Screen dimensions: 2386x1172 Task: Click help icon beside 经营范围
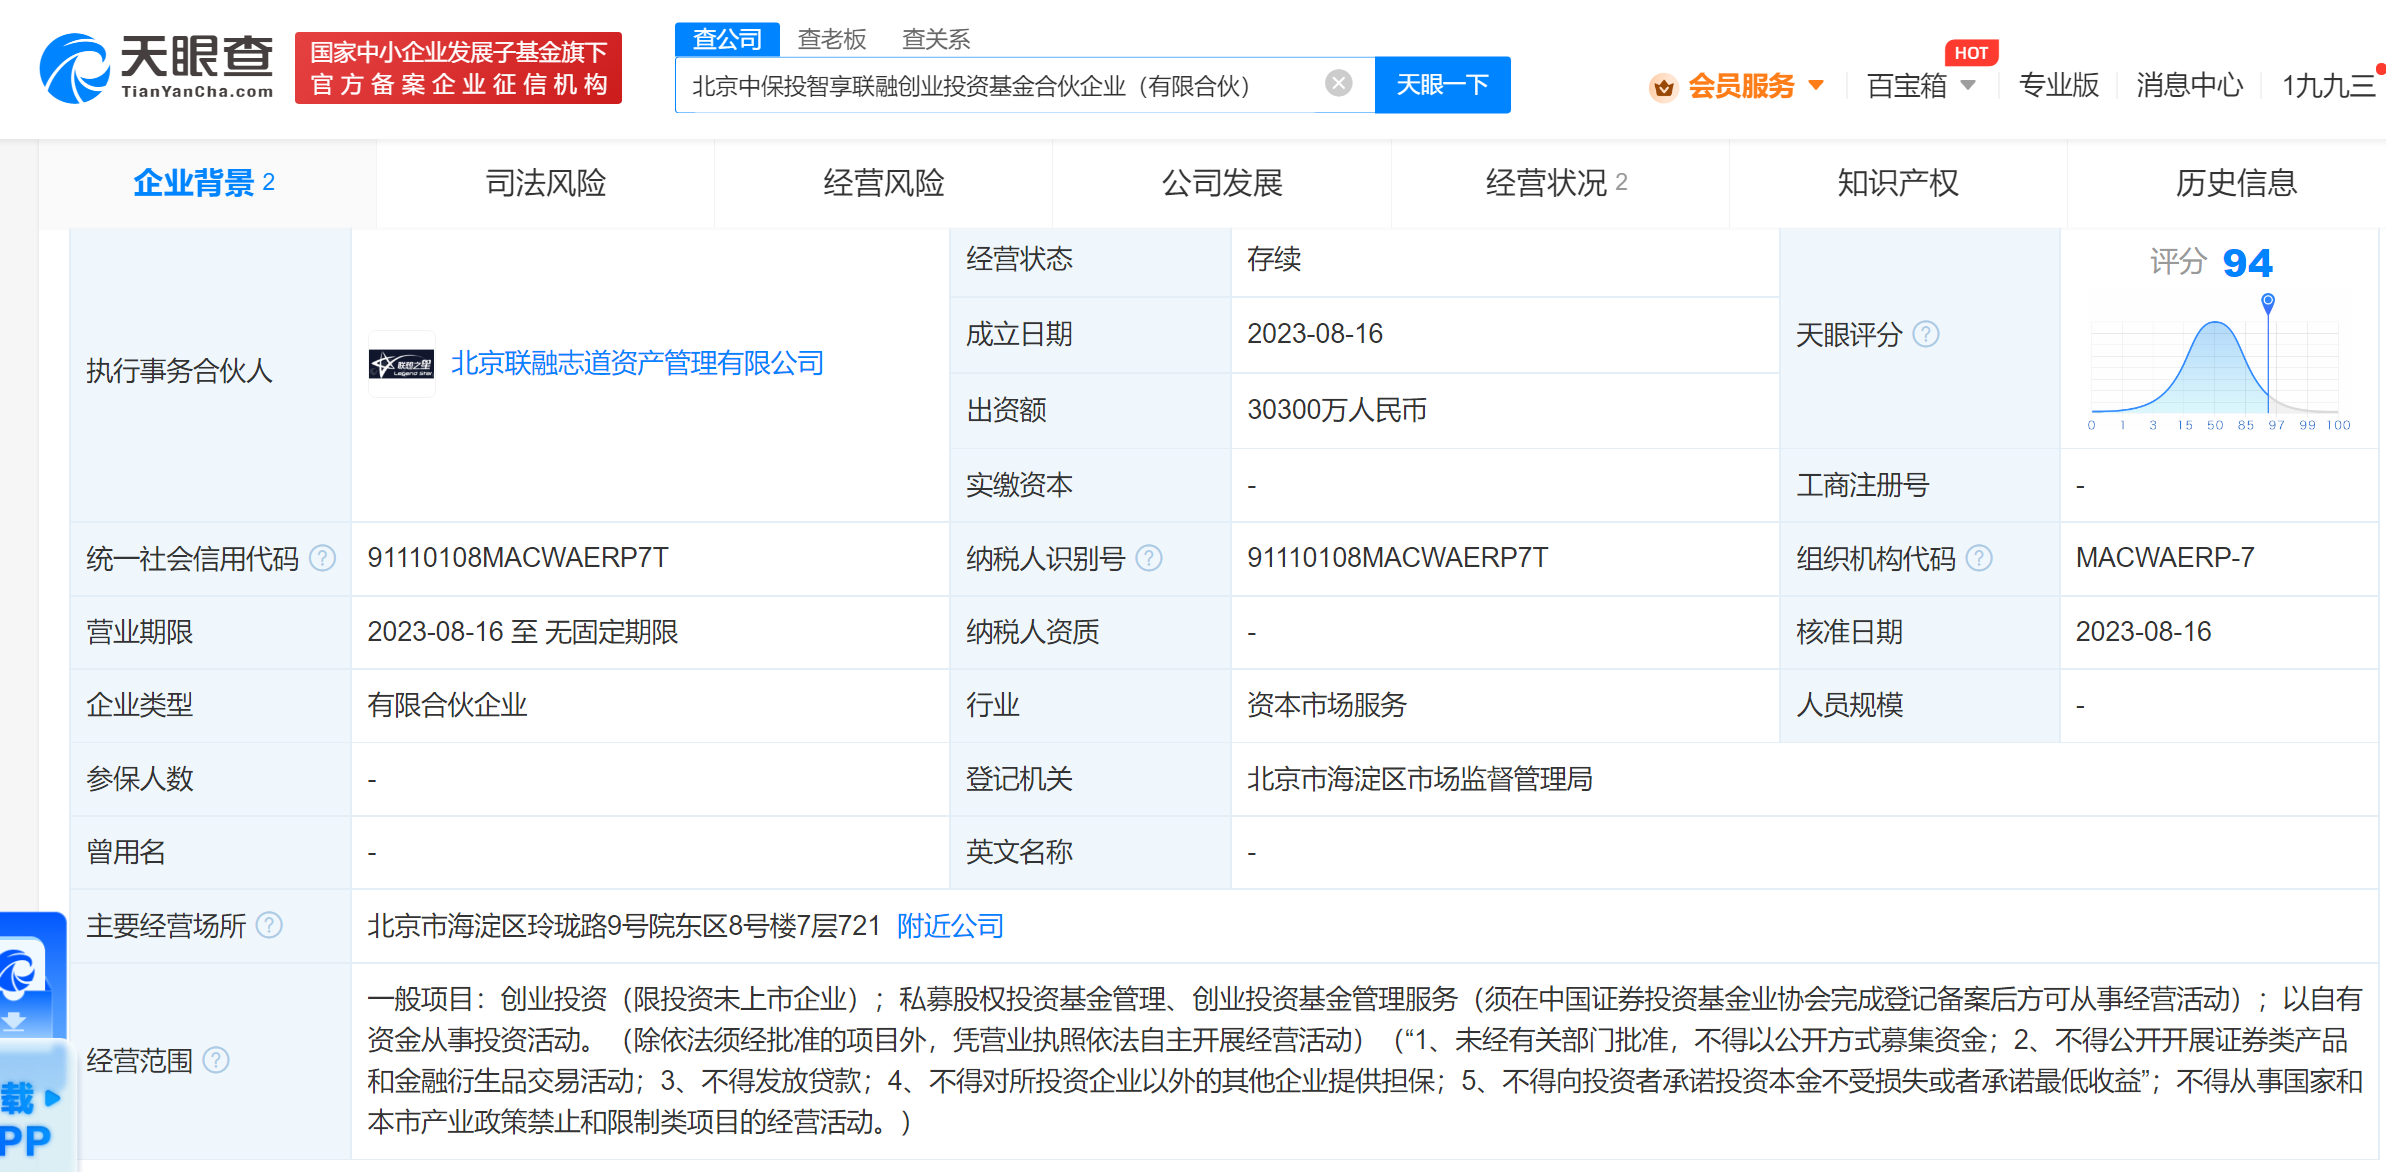(215, 1060)
